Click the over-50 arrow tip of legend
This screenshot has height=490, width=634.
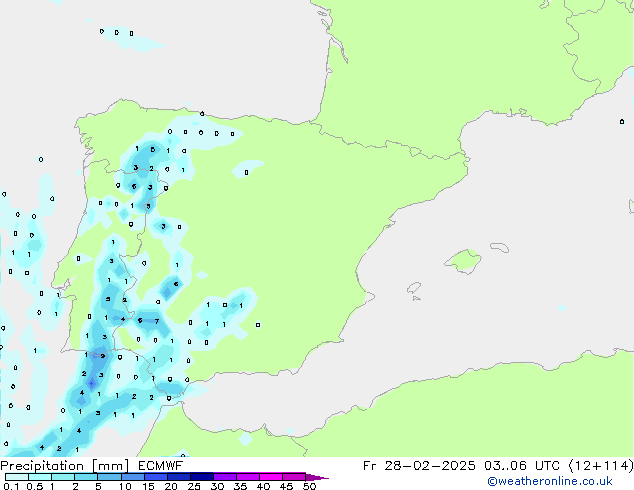point(317,477)
